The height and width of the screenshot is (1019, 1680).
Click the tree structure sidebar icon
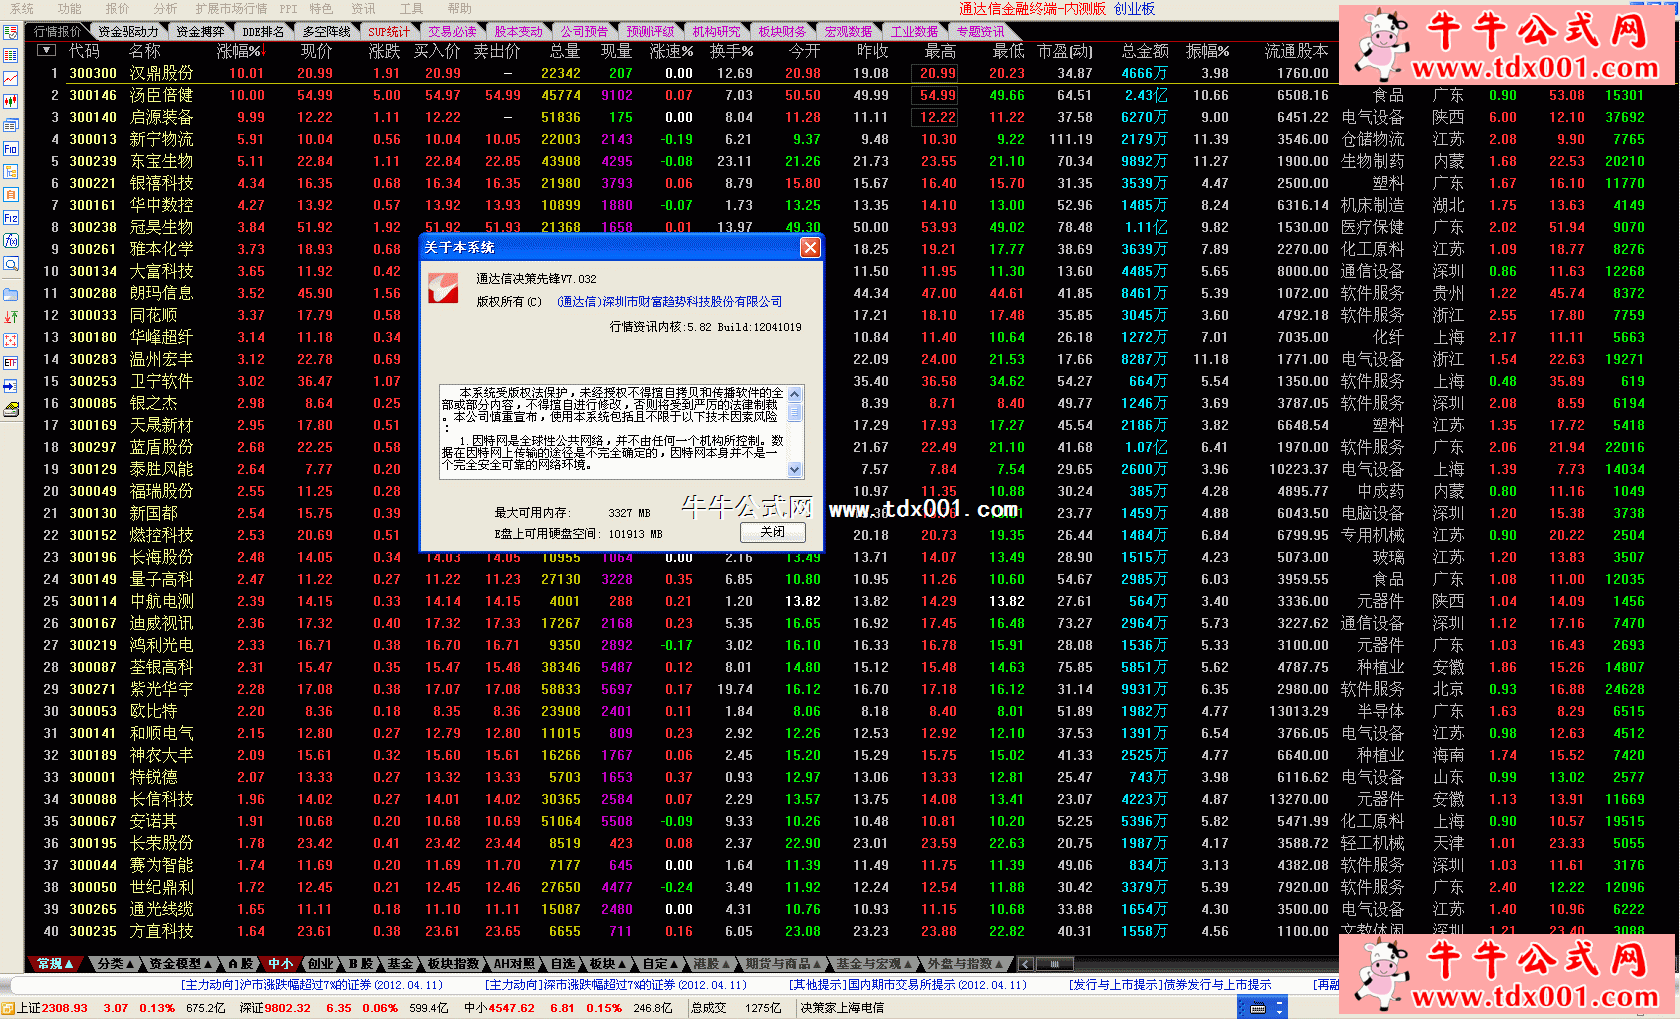click(x=11, y=172)
